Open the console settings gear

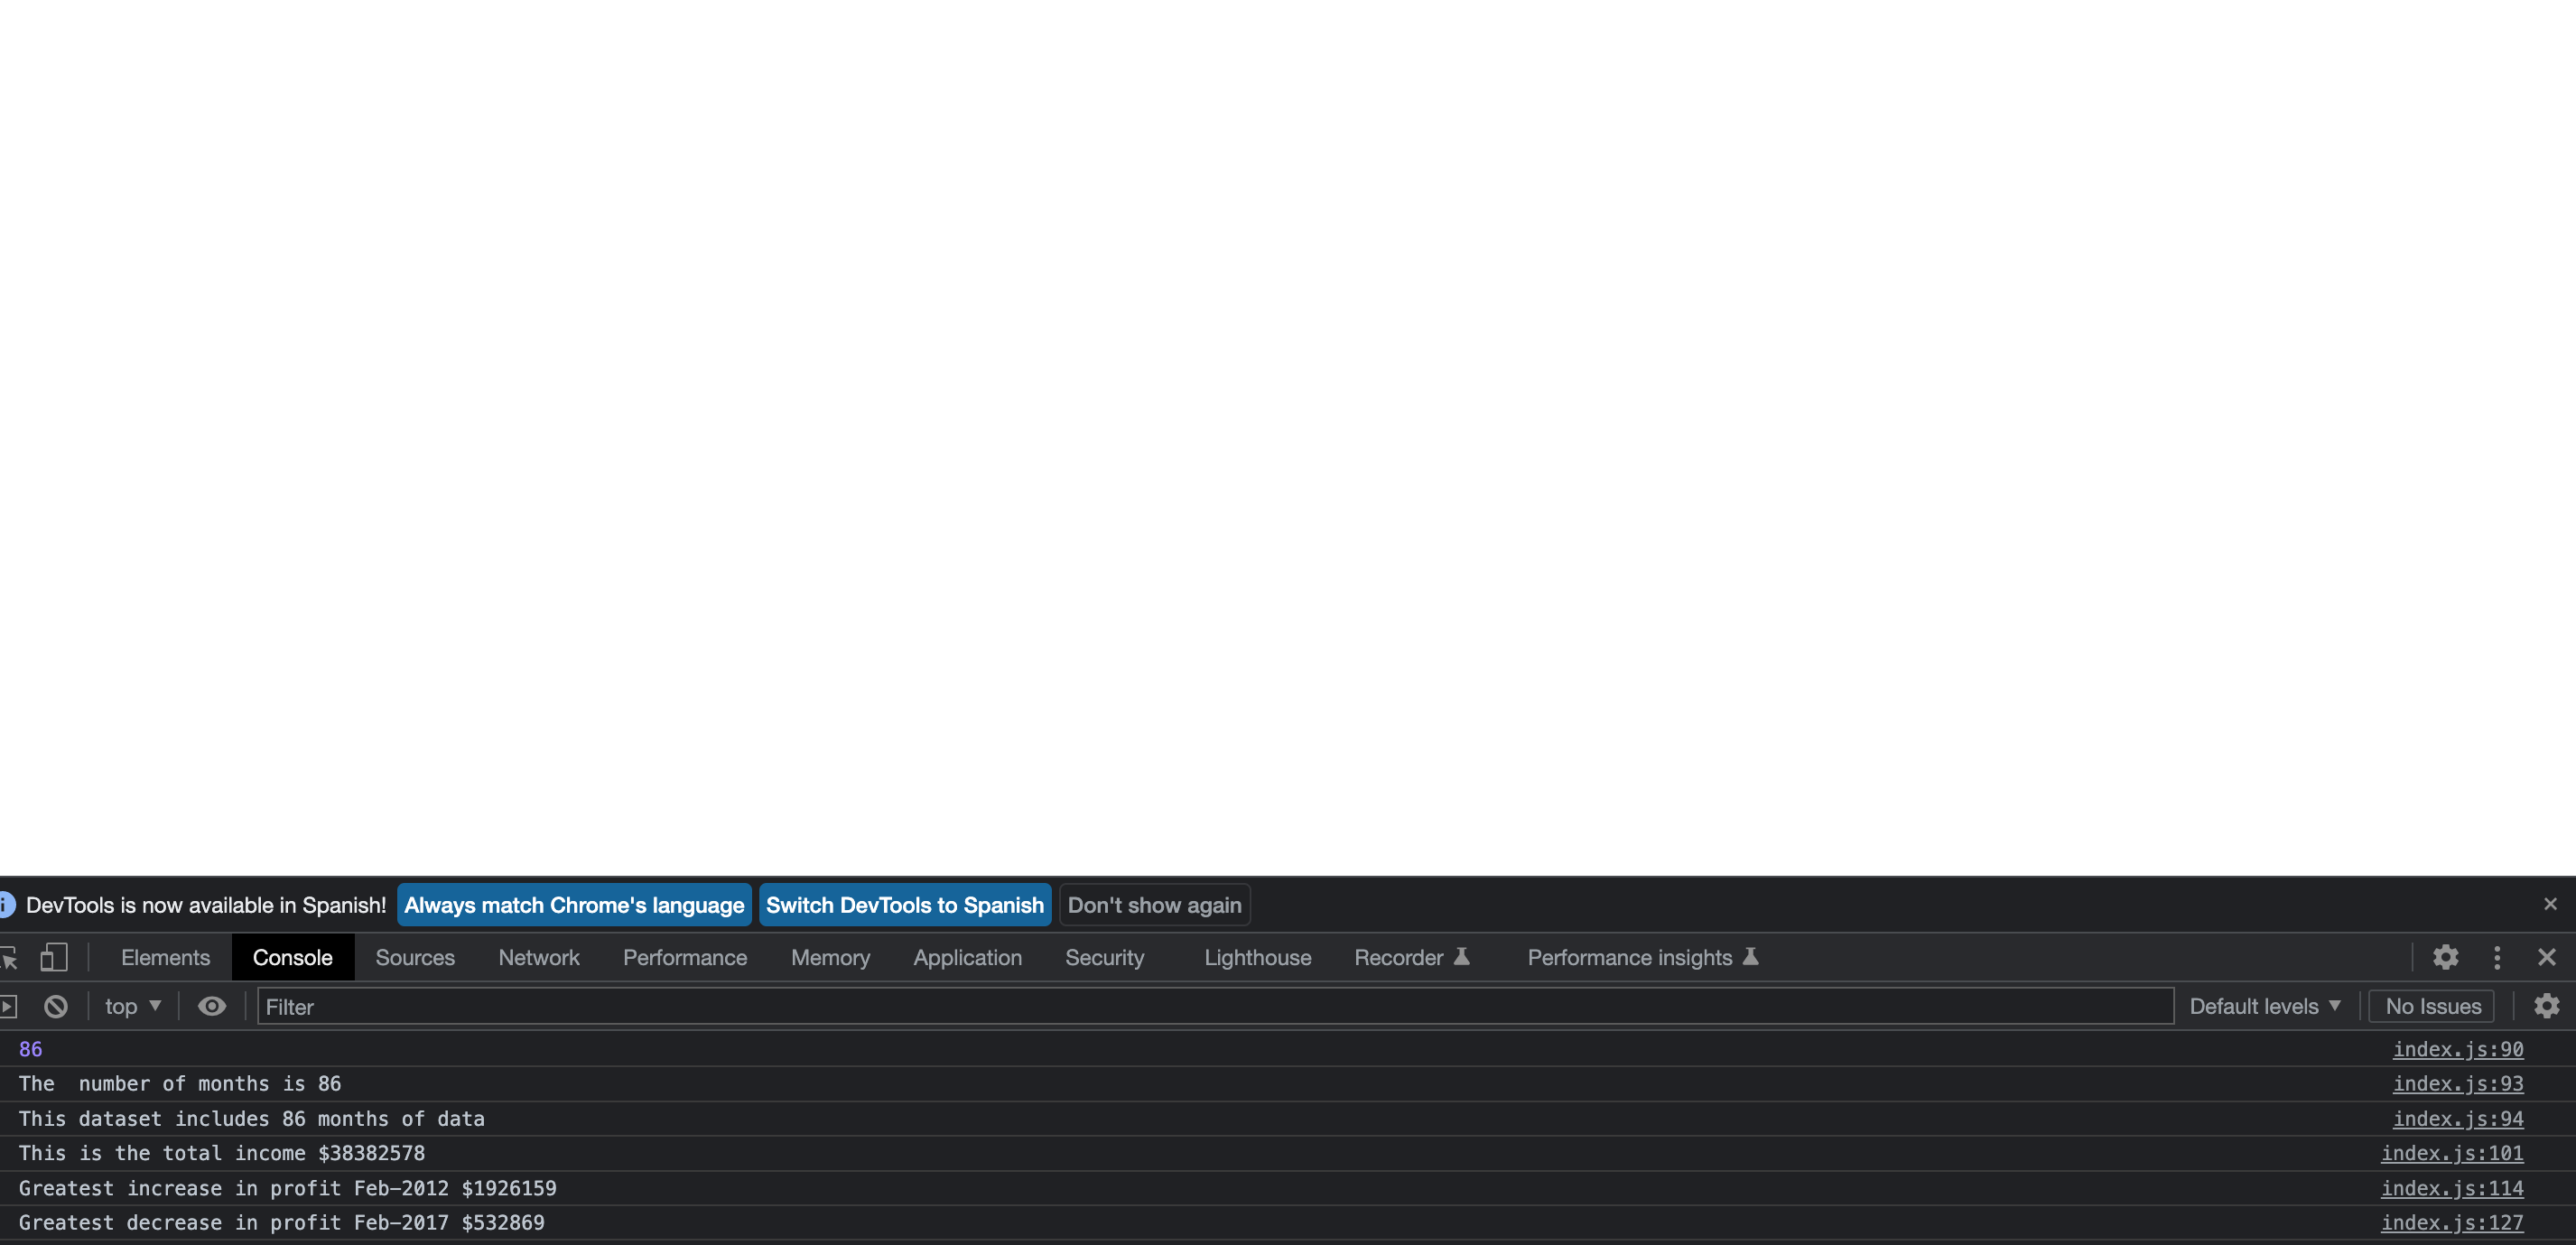(2546, 1006)
